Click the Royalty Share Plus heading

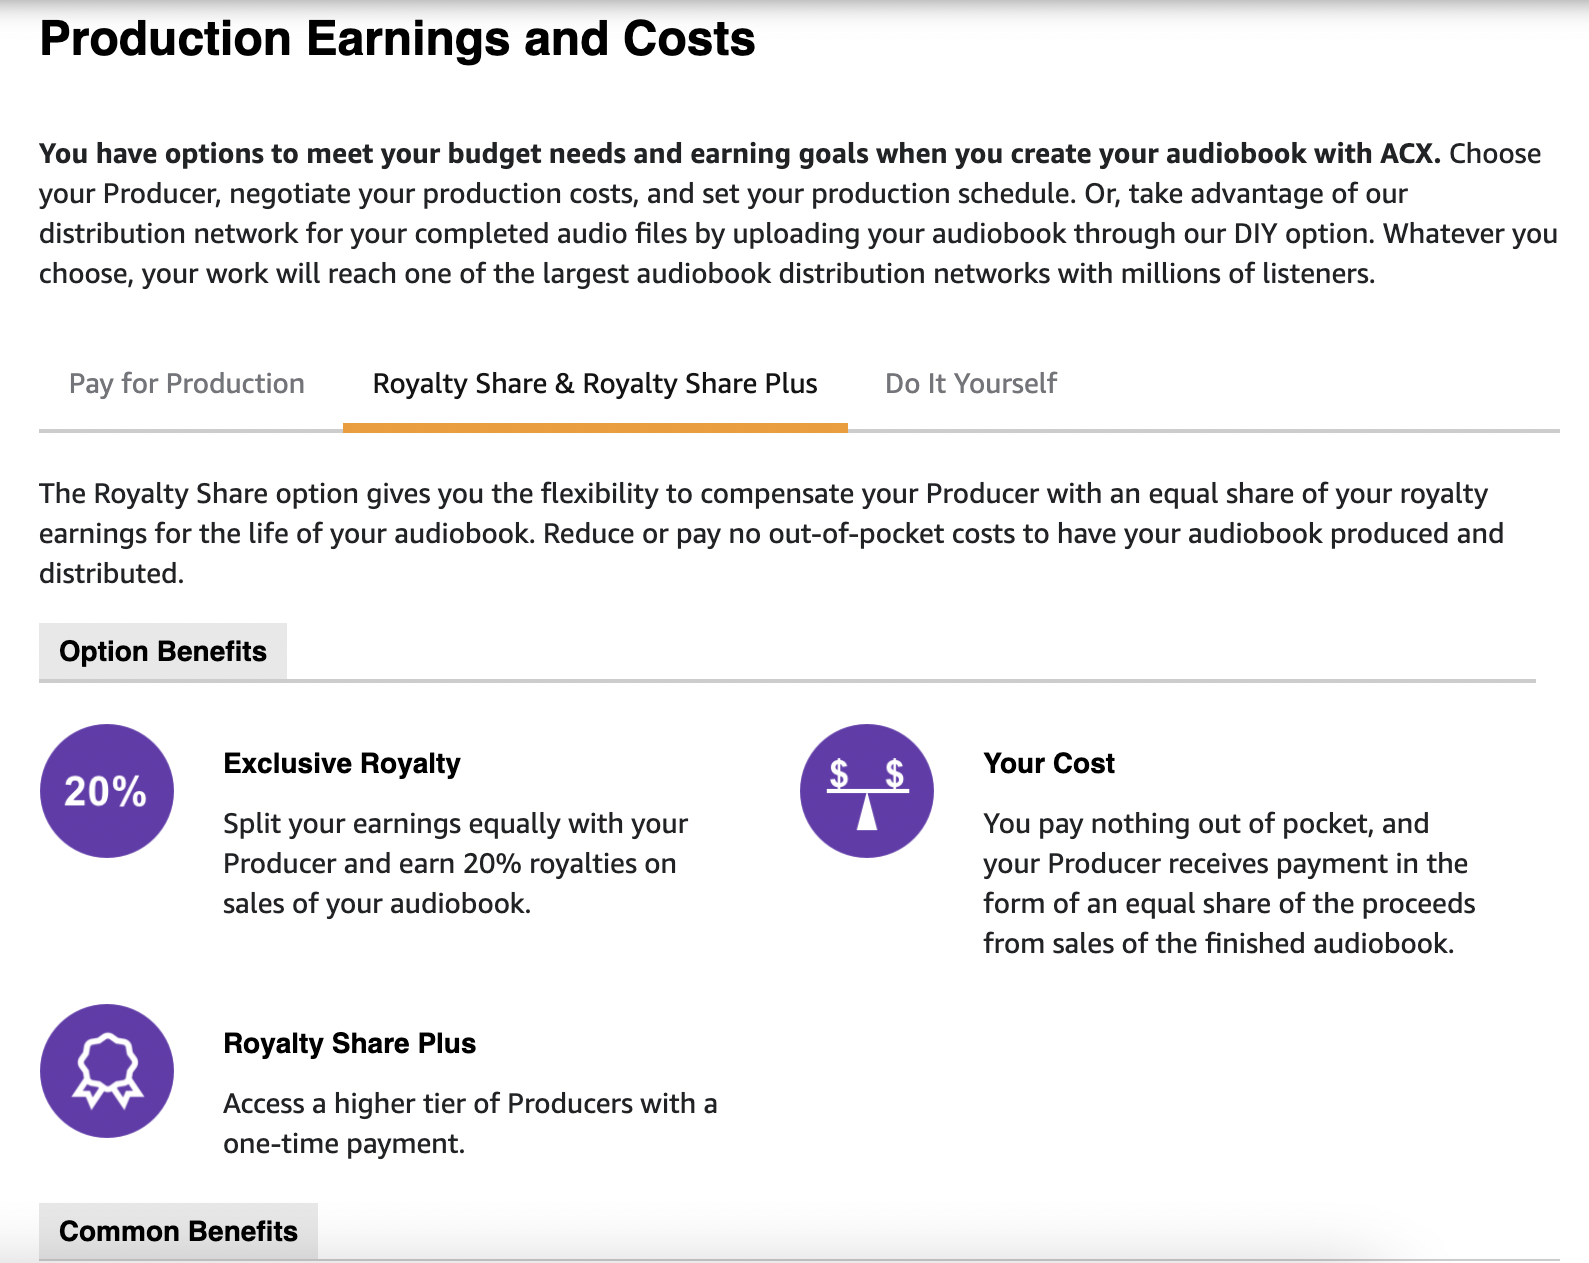click(x=350, y=1044)
